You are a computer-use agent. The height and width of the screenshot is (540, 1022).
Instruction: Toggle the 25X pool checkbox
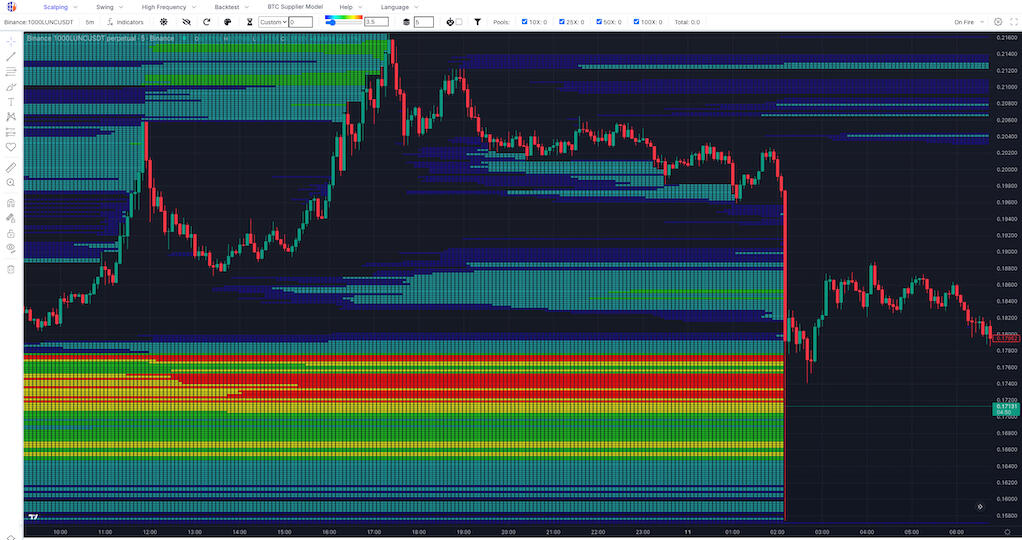(561, 22)
